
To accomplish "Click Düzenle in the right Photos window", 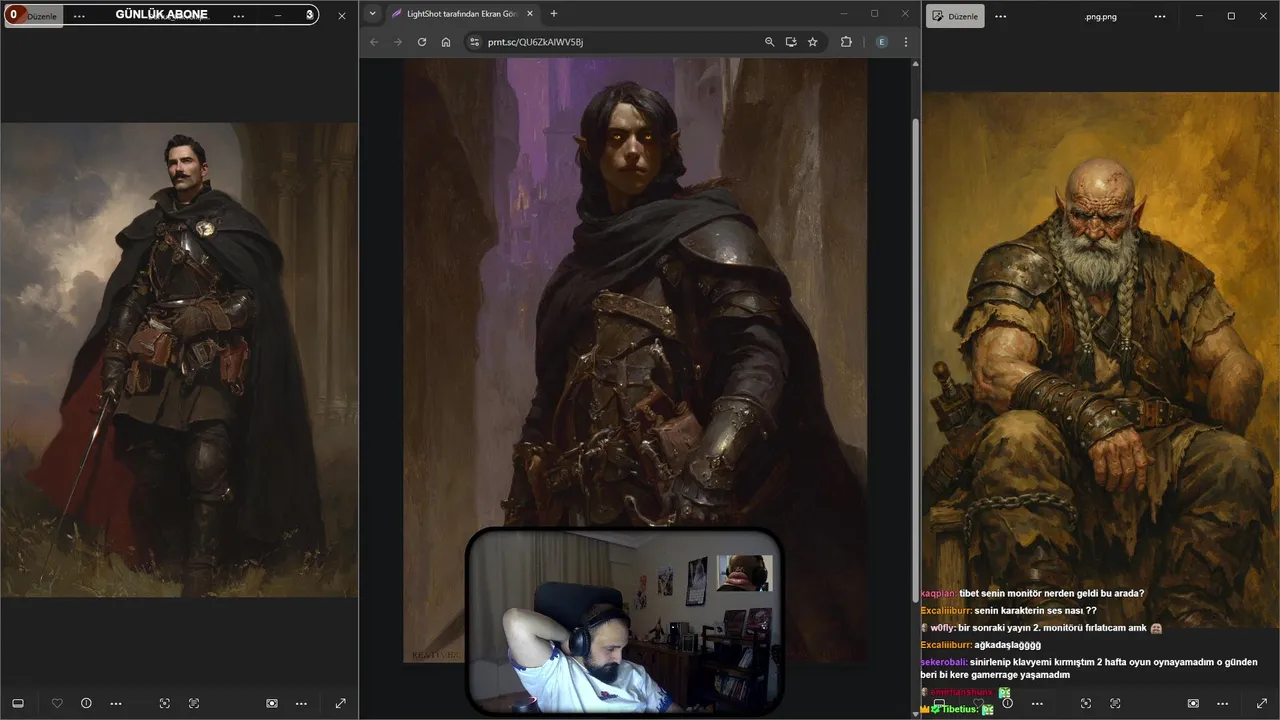I will point(955,16).
